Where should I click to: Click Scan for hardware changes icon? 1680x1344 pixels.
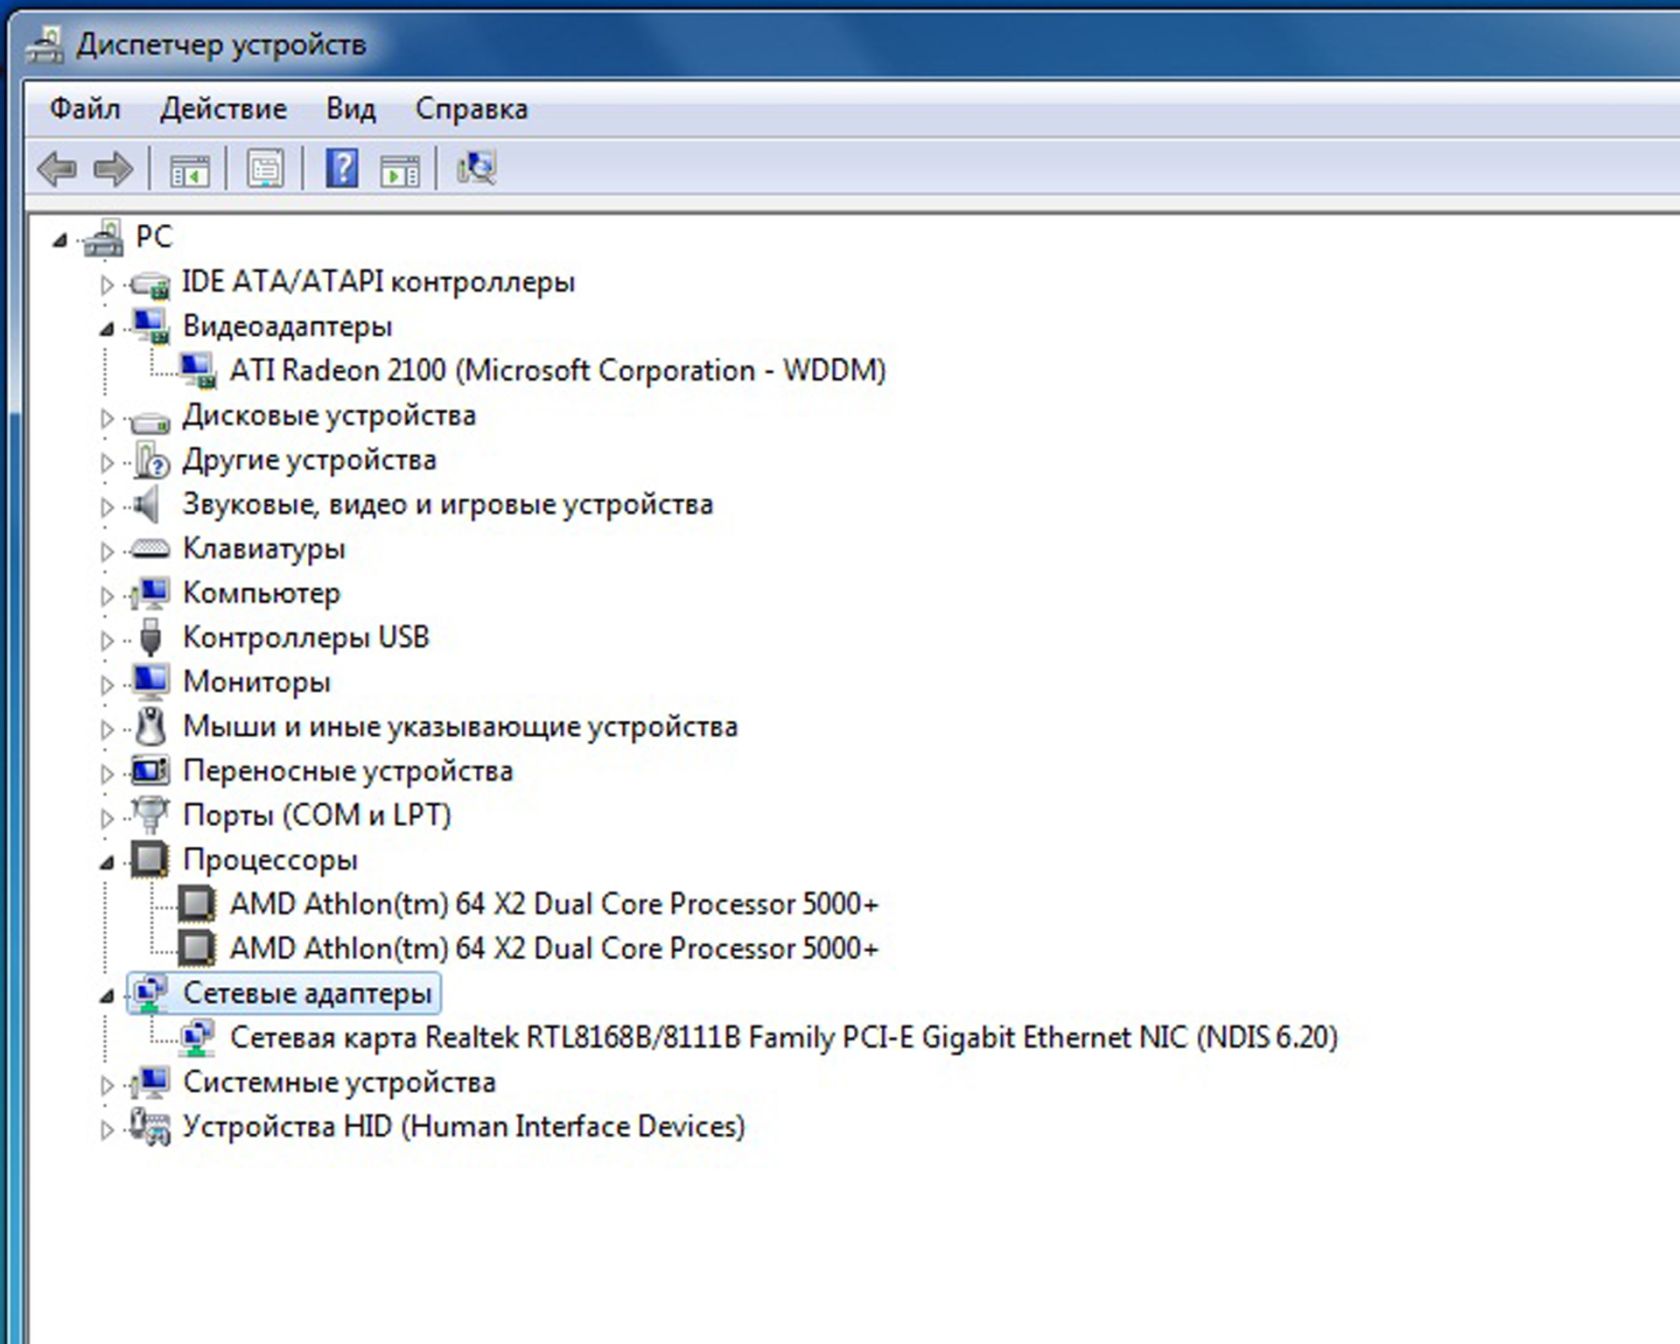(x=477, y=168)
